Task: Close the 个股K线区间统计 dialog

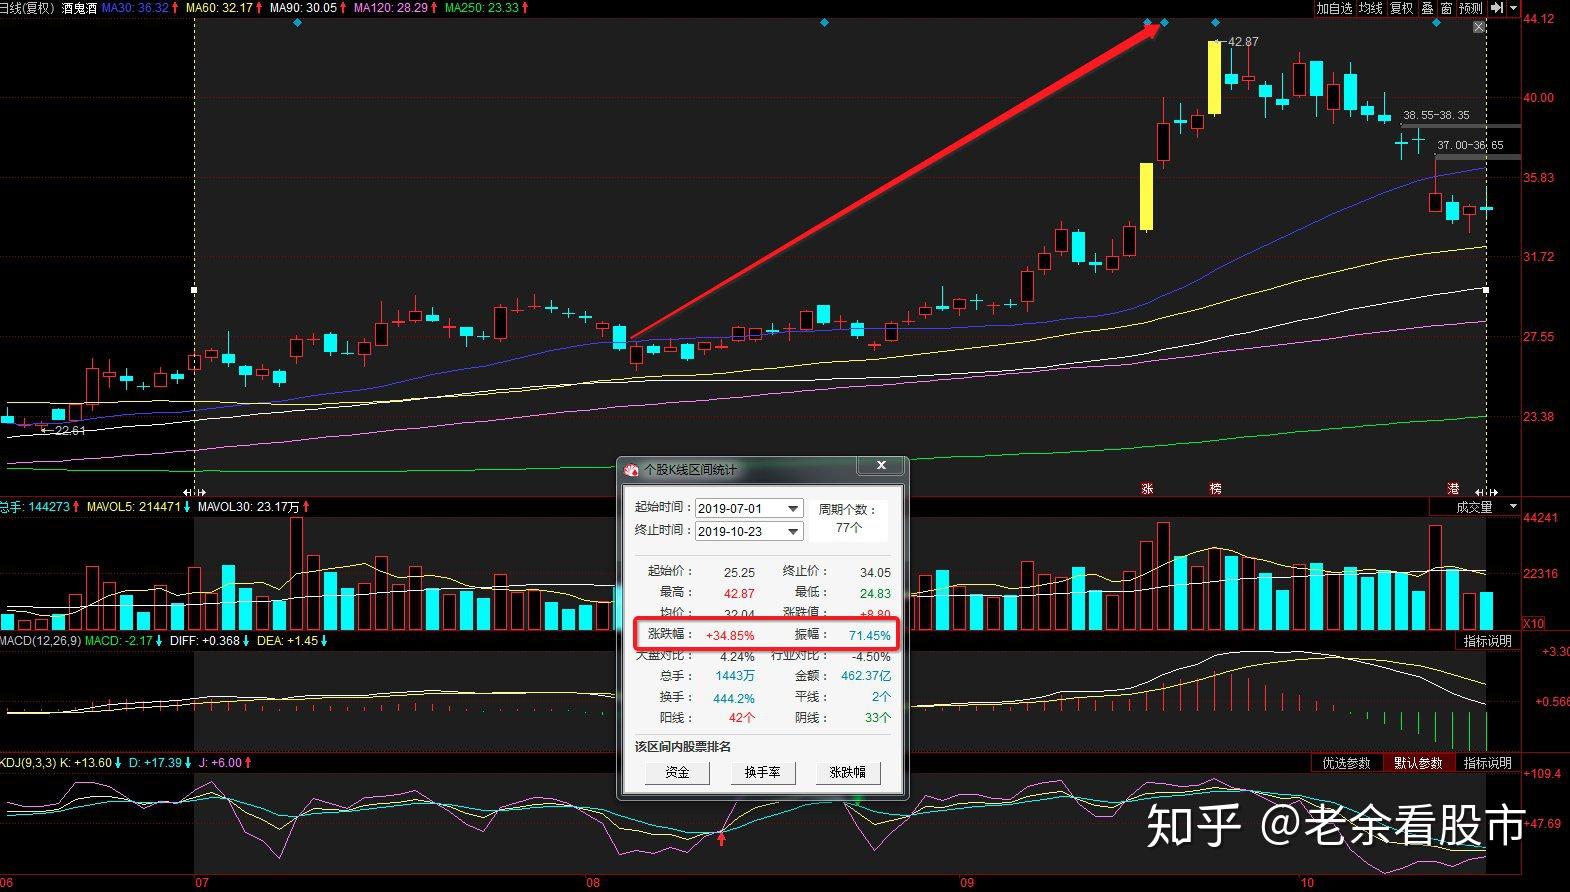Action: (881, 466)
